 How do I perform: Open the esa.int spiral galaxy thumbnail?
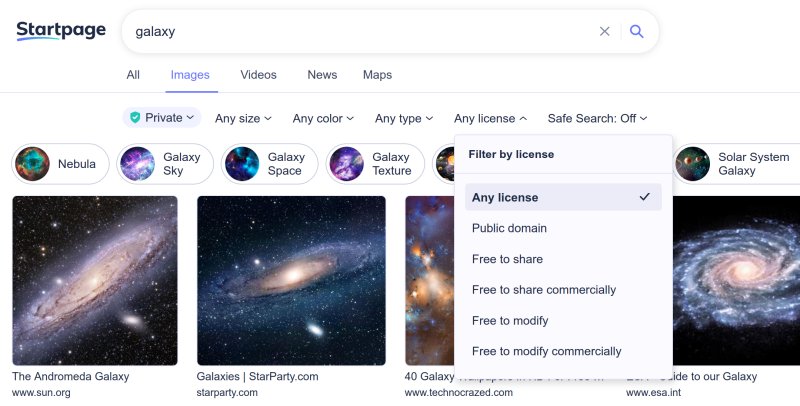(x=736, y=281)
